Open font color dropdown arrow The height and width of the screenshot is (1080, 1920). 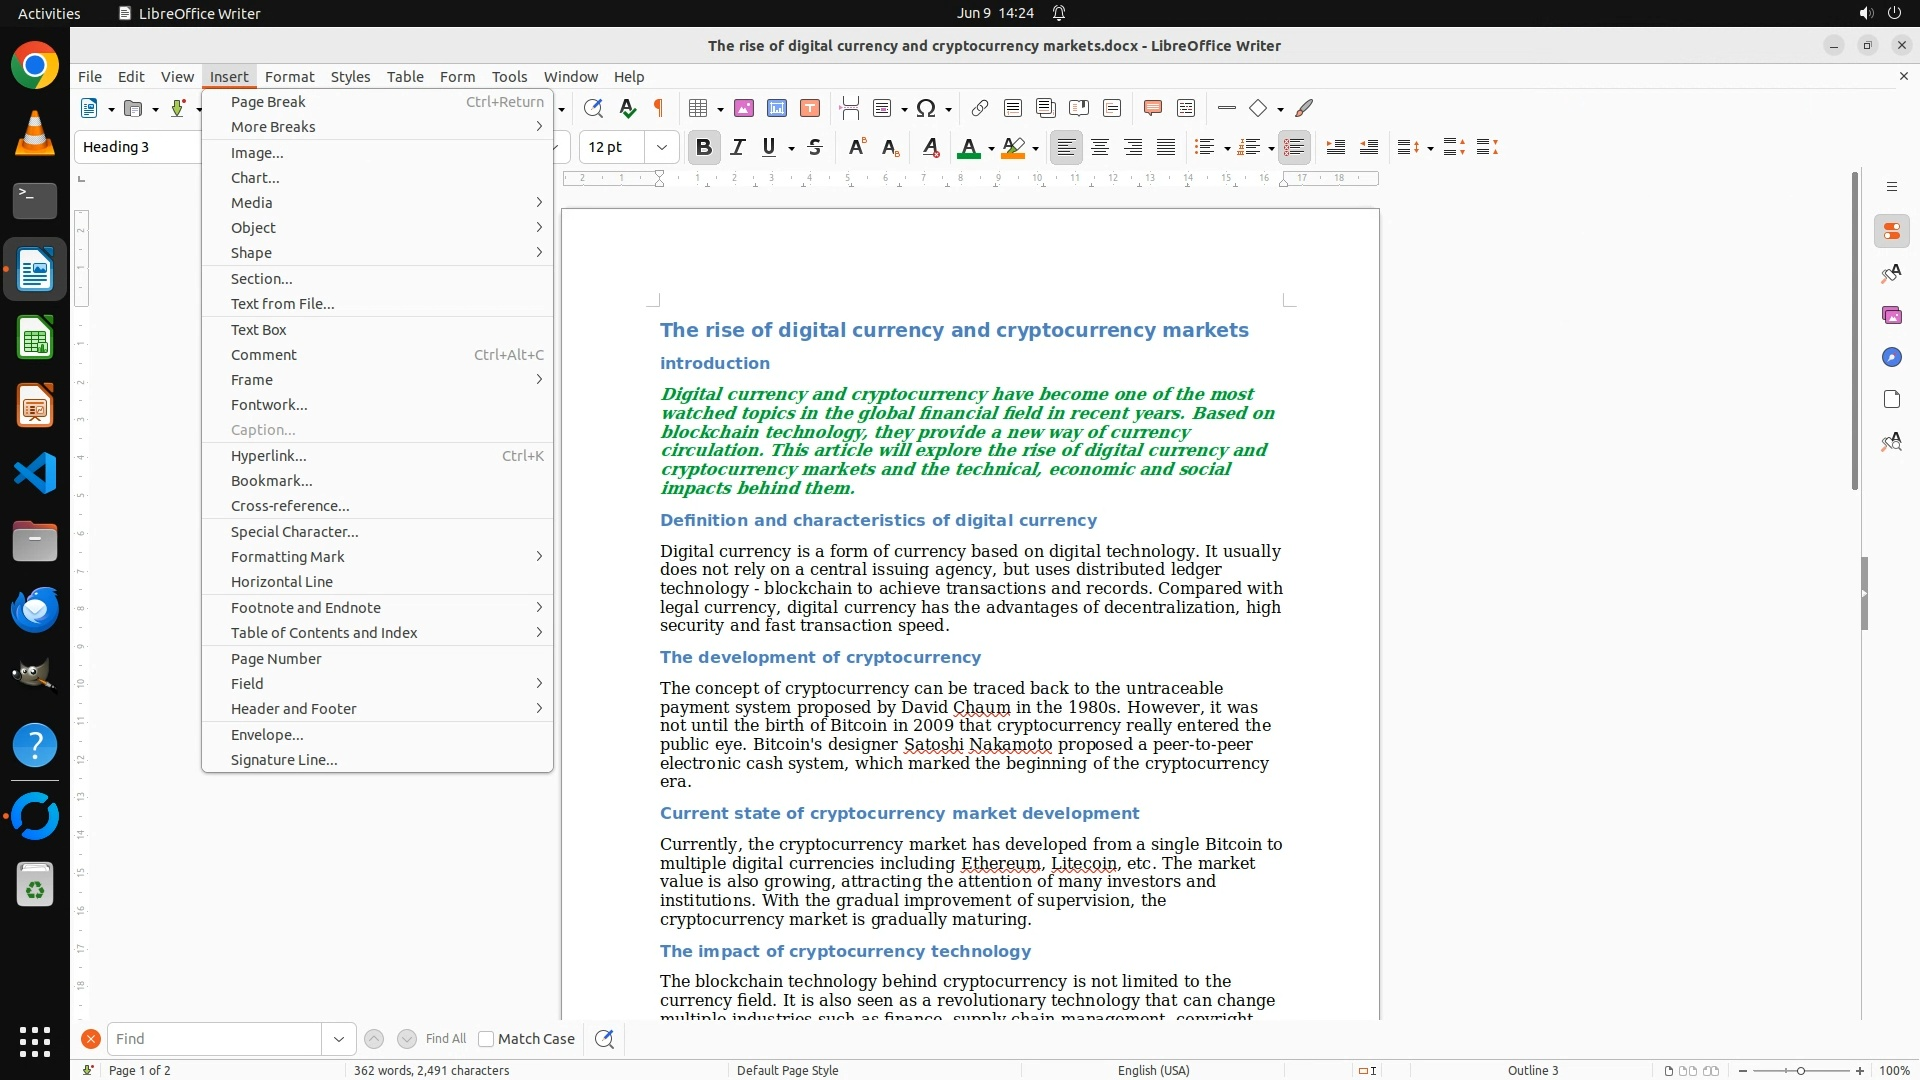(991, 149)
